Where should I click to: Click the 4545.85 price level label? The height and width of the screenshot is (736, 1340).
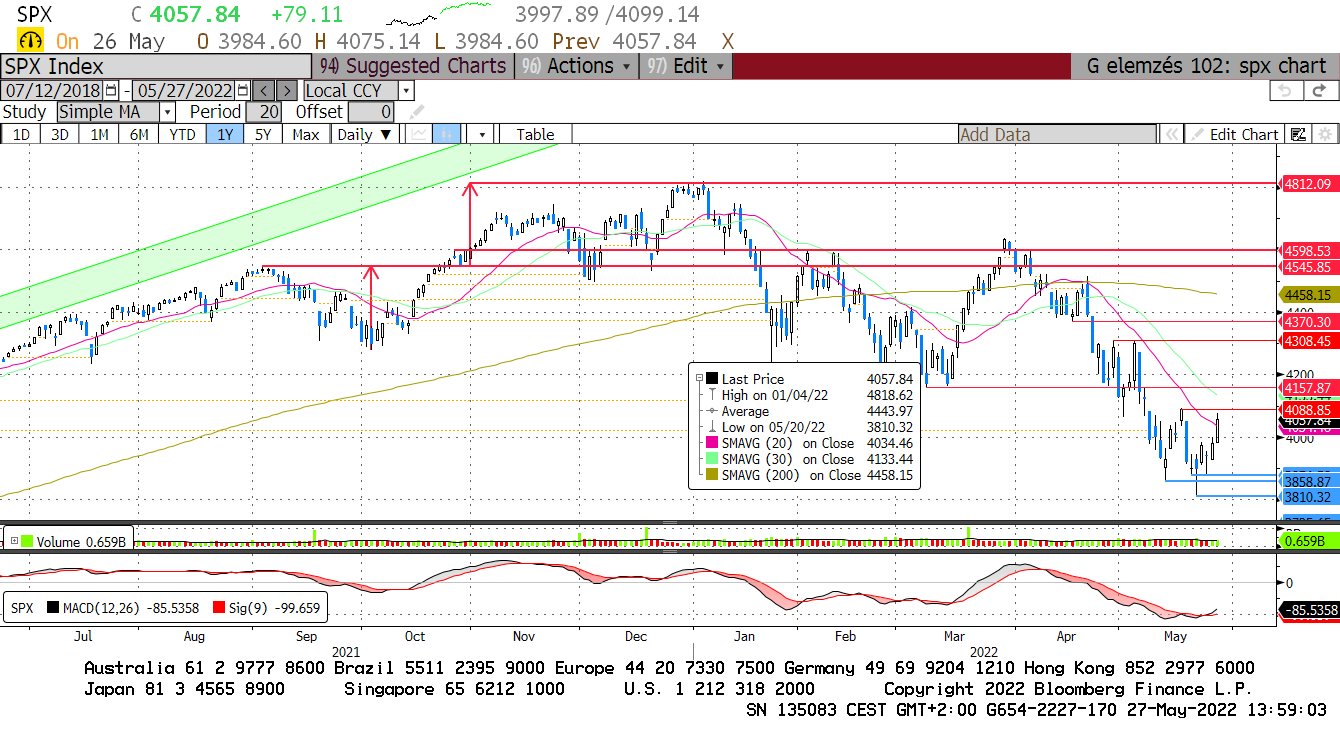click(1308, 267)
